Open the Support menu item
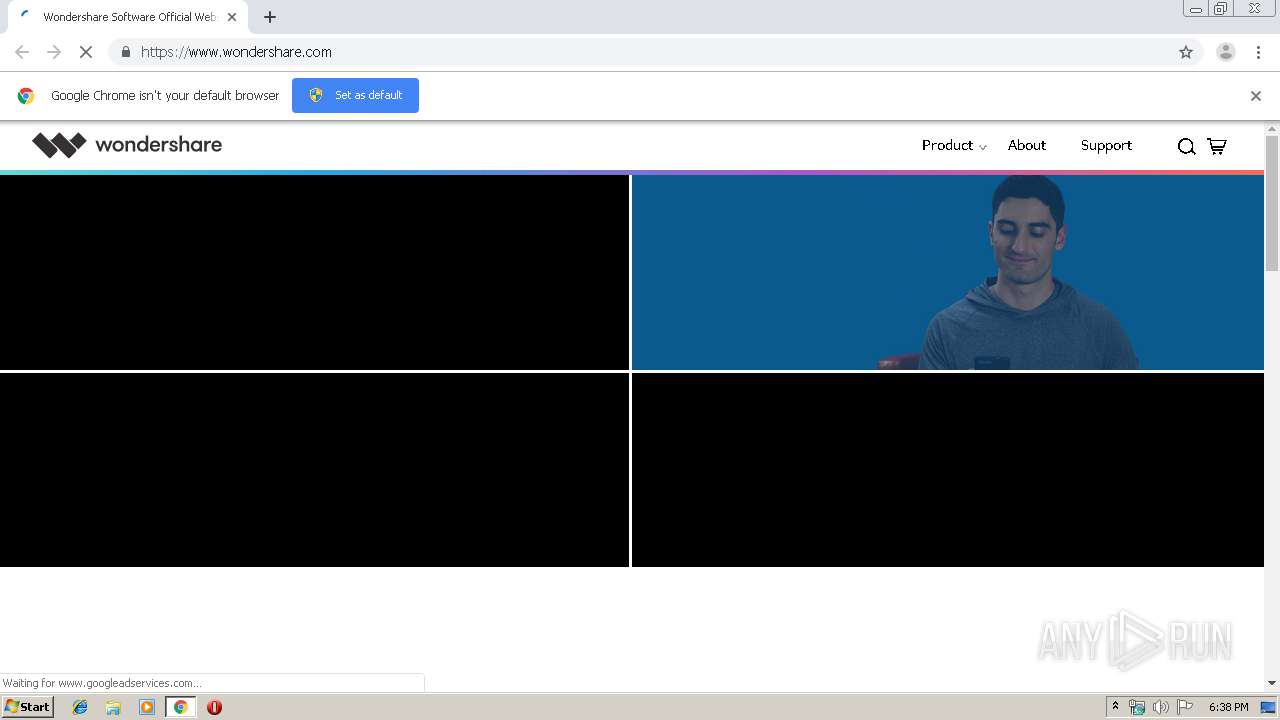The height and width of the screenshot is (720, 1280). 1106,146
